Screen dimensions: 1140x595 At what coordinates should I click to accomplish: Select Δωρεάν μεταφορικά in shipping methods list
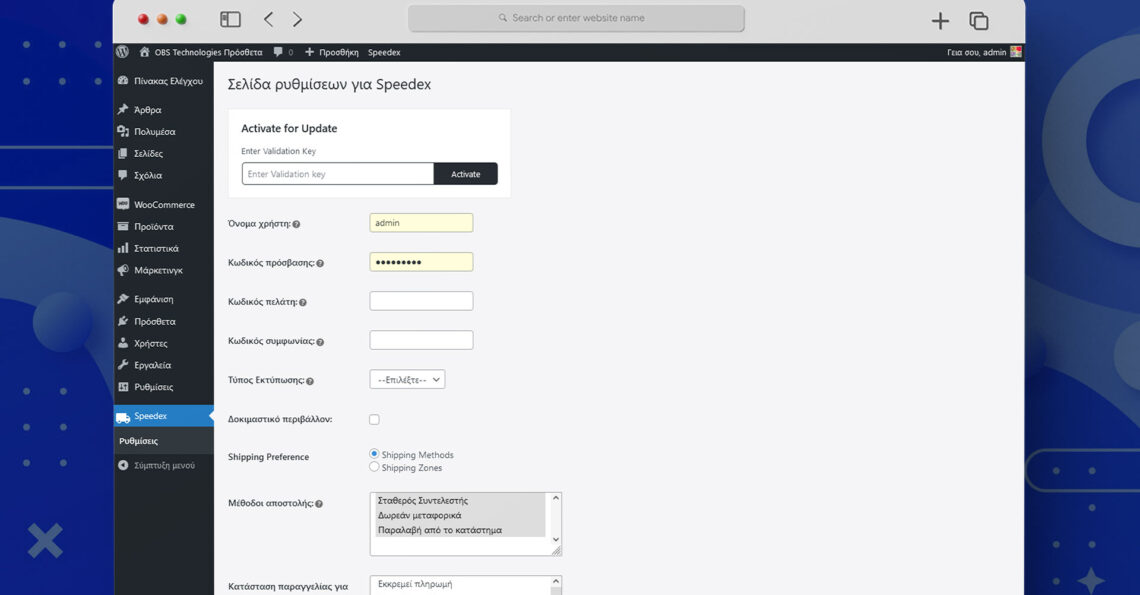click(x=459, y=515)
